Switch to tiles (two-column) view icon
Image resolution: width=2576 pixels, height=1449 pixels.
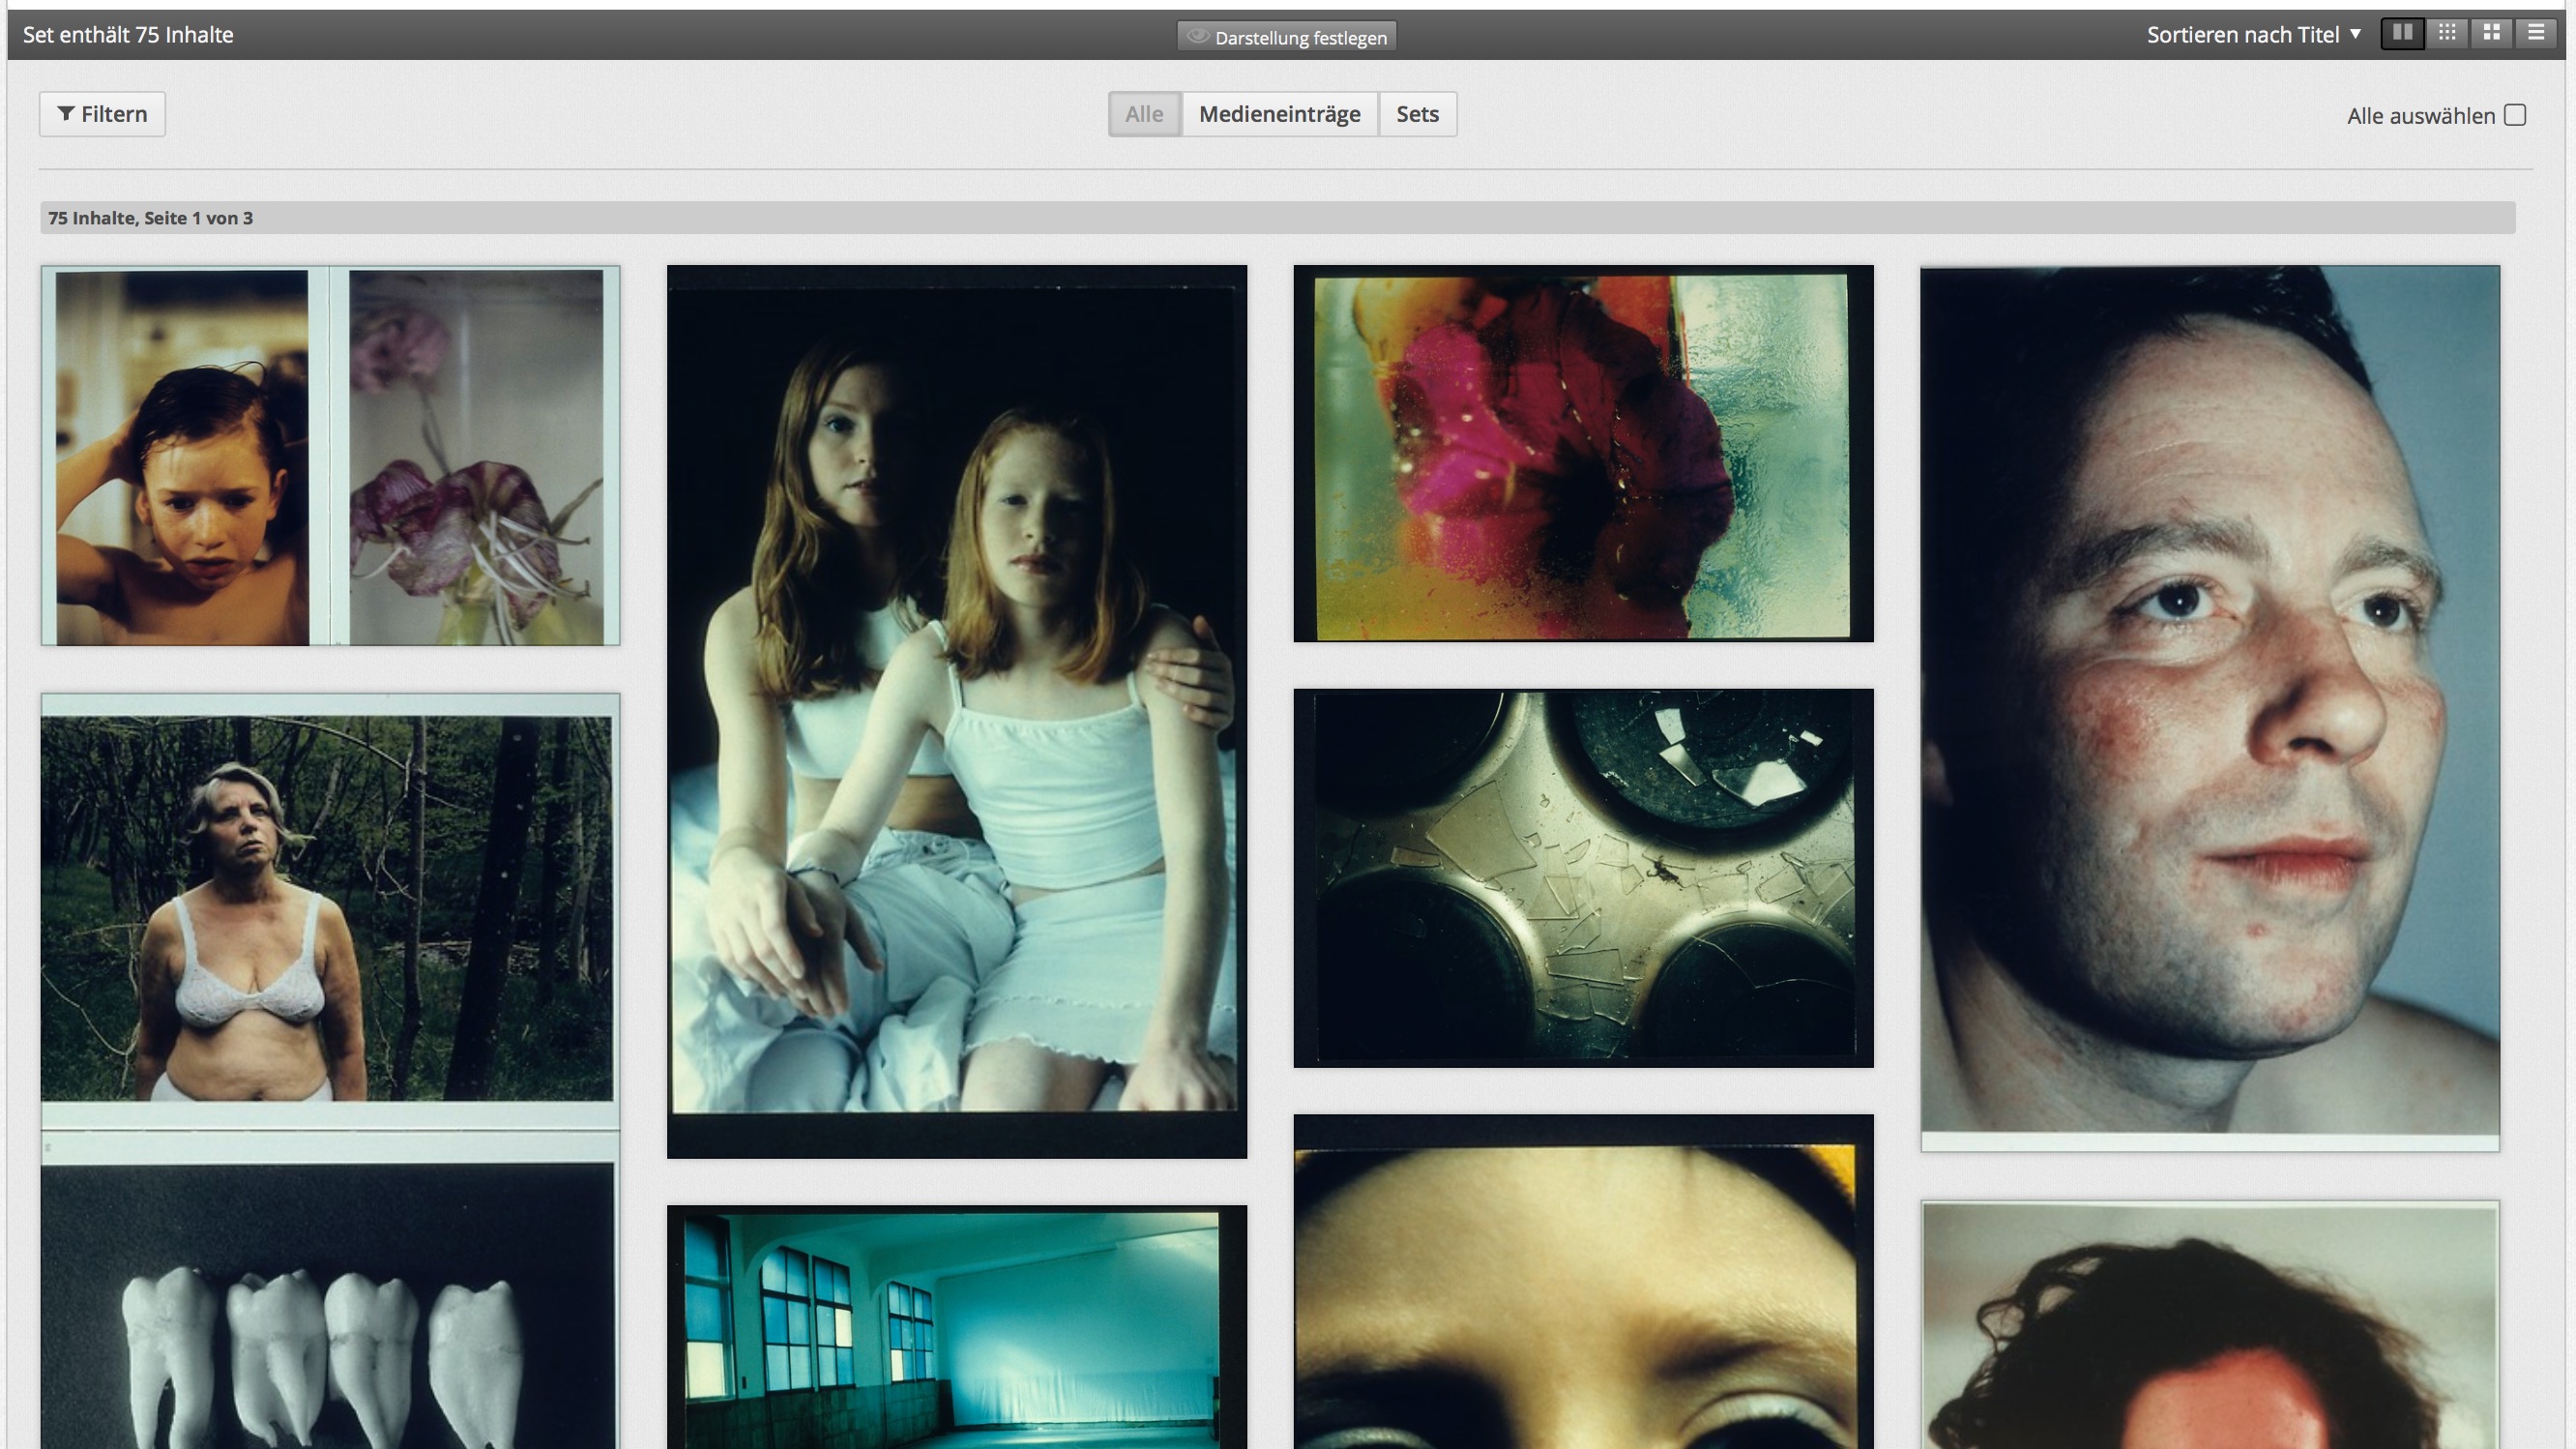click(2402, 34)
